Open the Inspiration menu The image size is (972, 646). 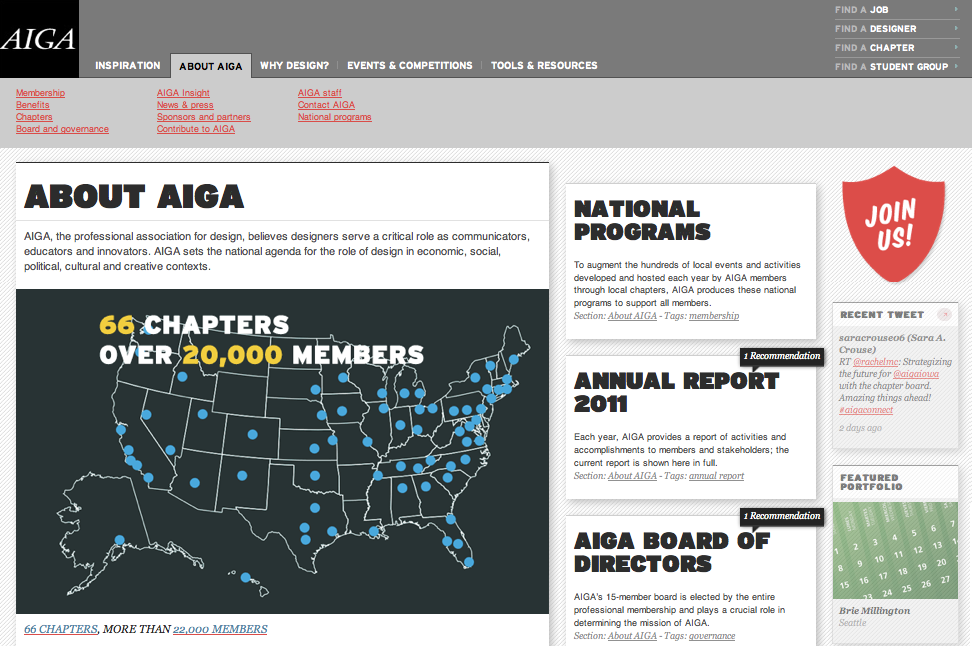click(x=127, y=66)
